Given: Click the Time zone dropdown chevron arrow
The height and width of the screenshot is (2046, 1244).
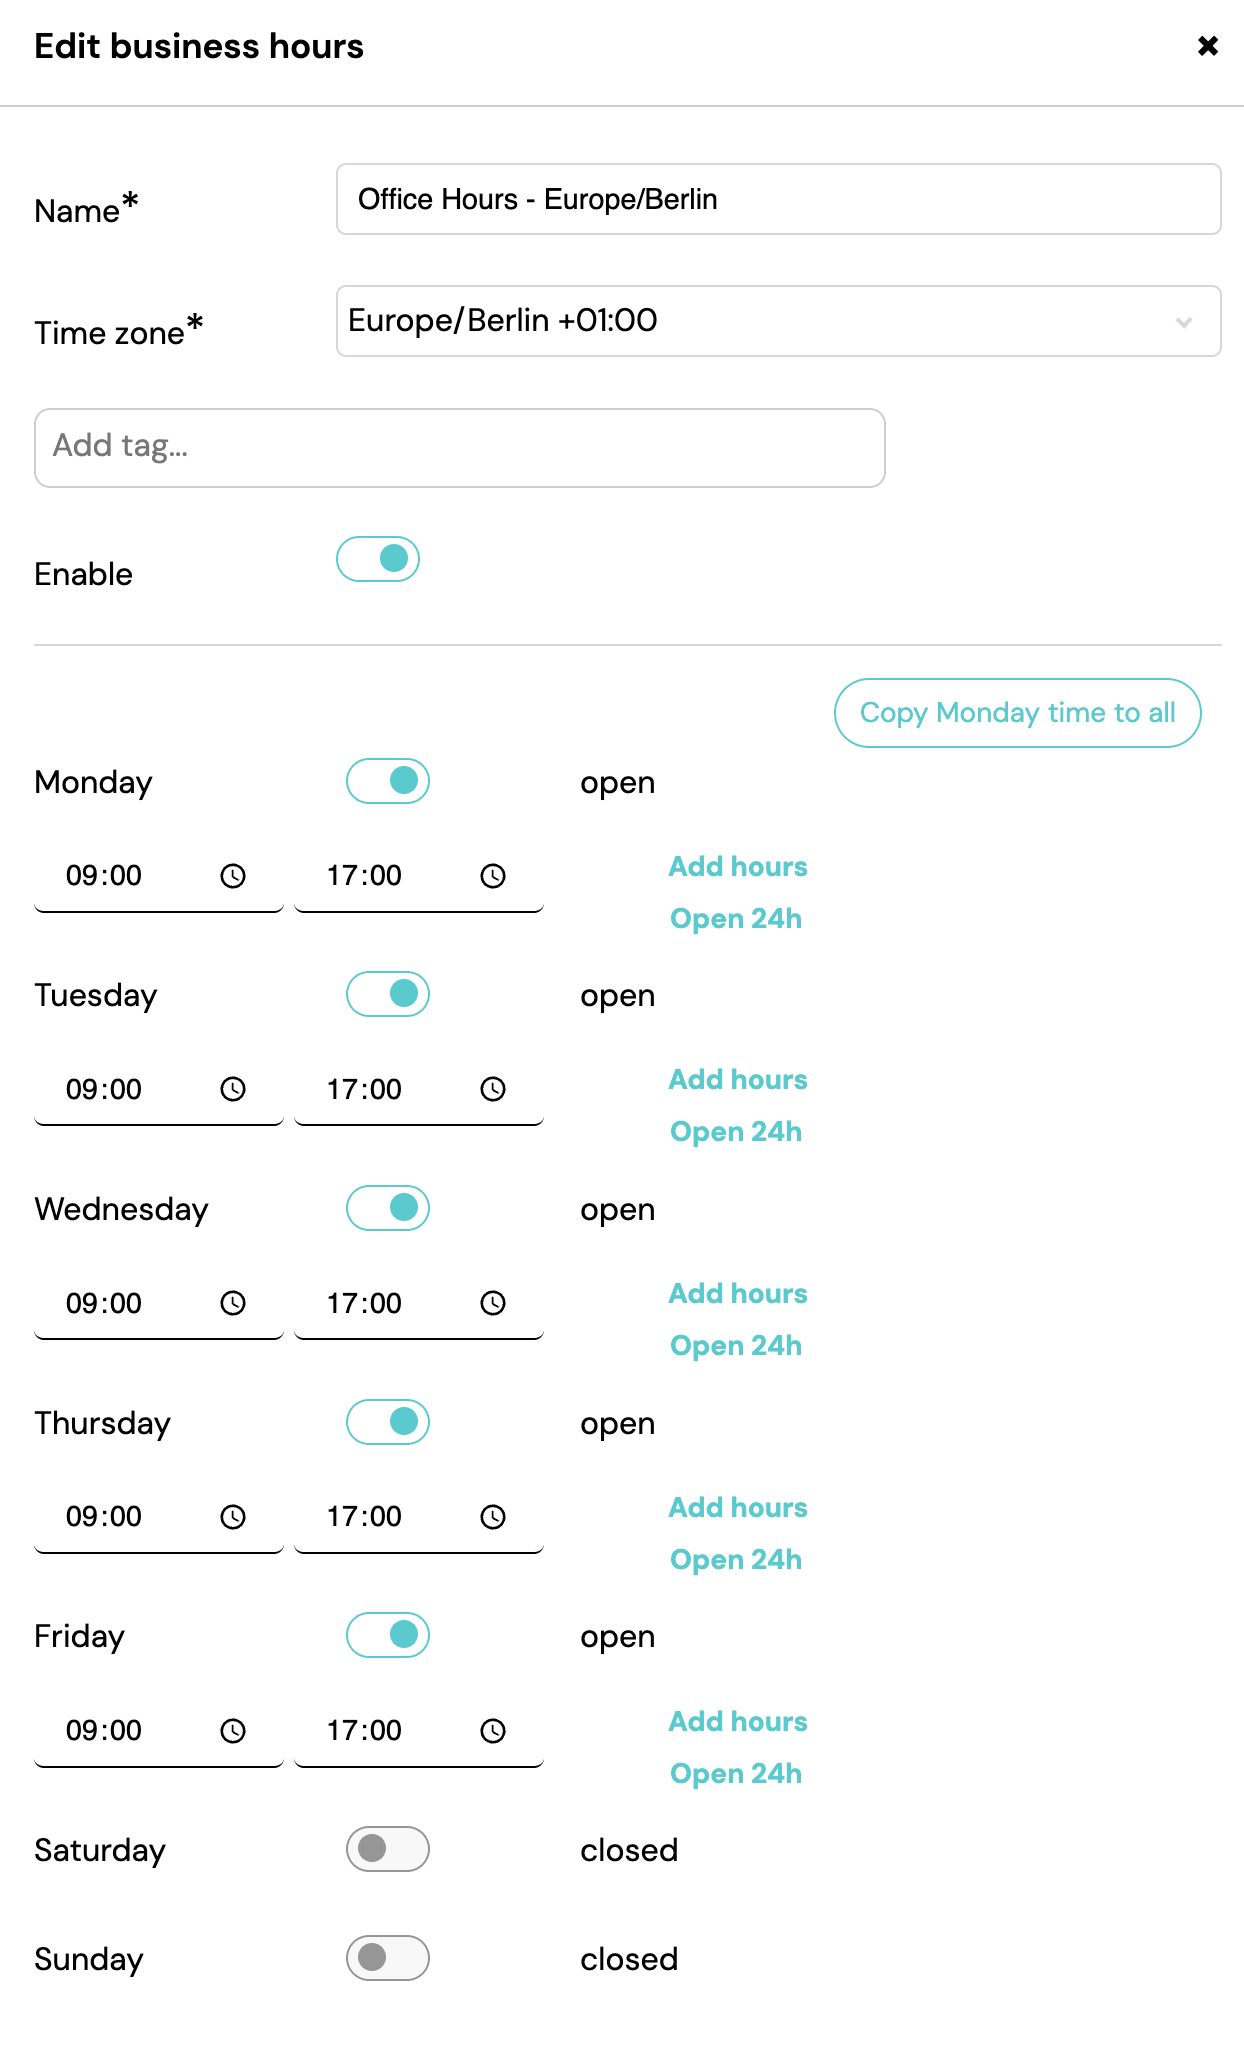Looking at the screenshot, I should (1184, 322).
